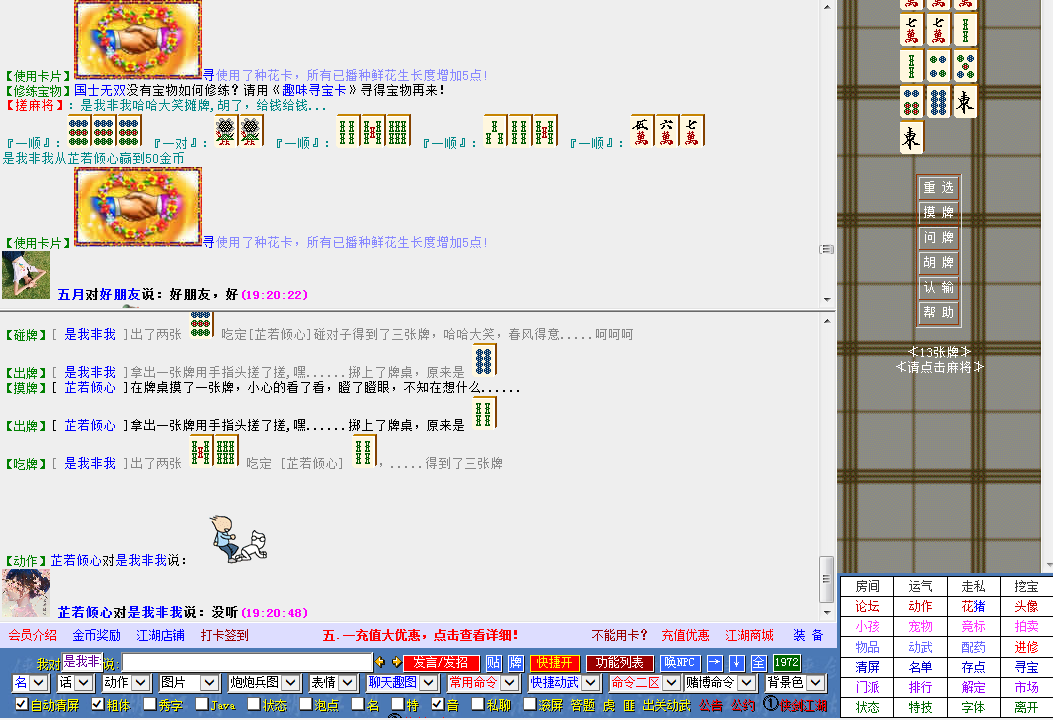This screenshot has height=720, width=1053.
Task: Open the 赌博命令 dropdown
Action: (720, 683)
